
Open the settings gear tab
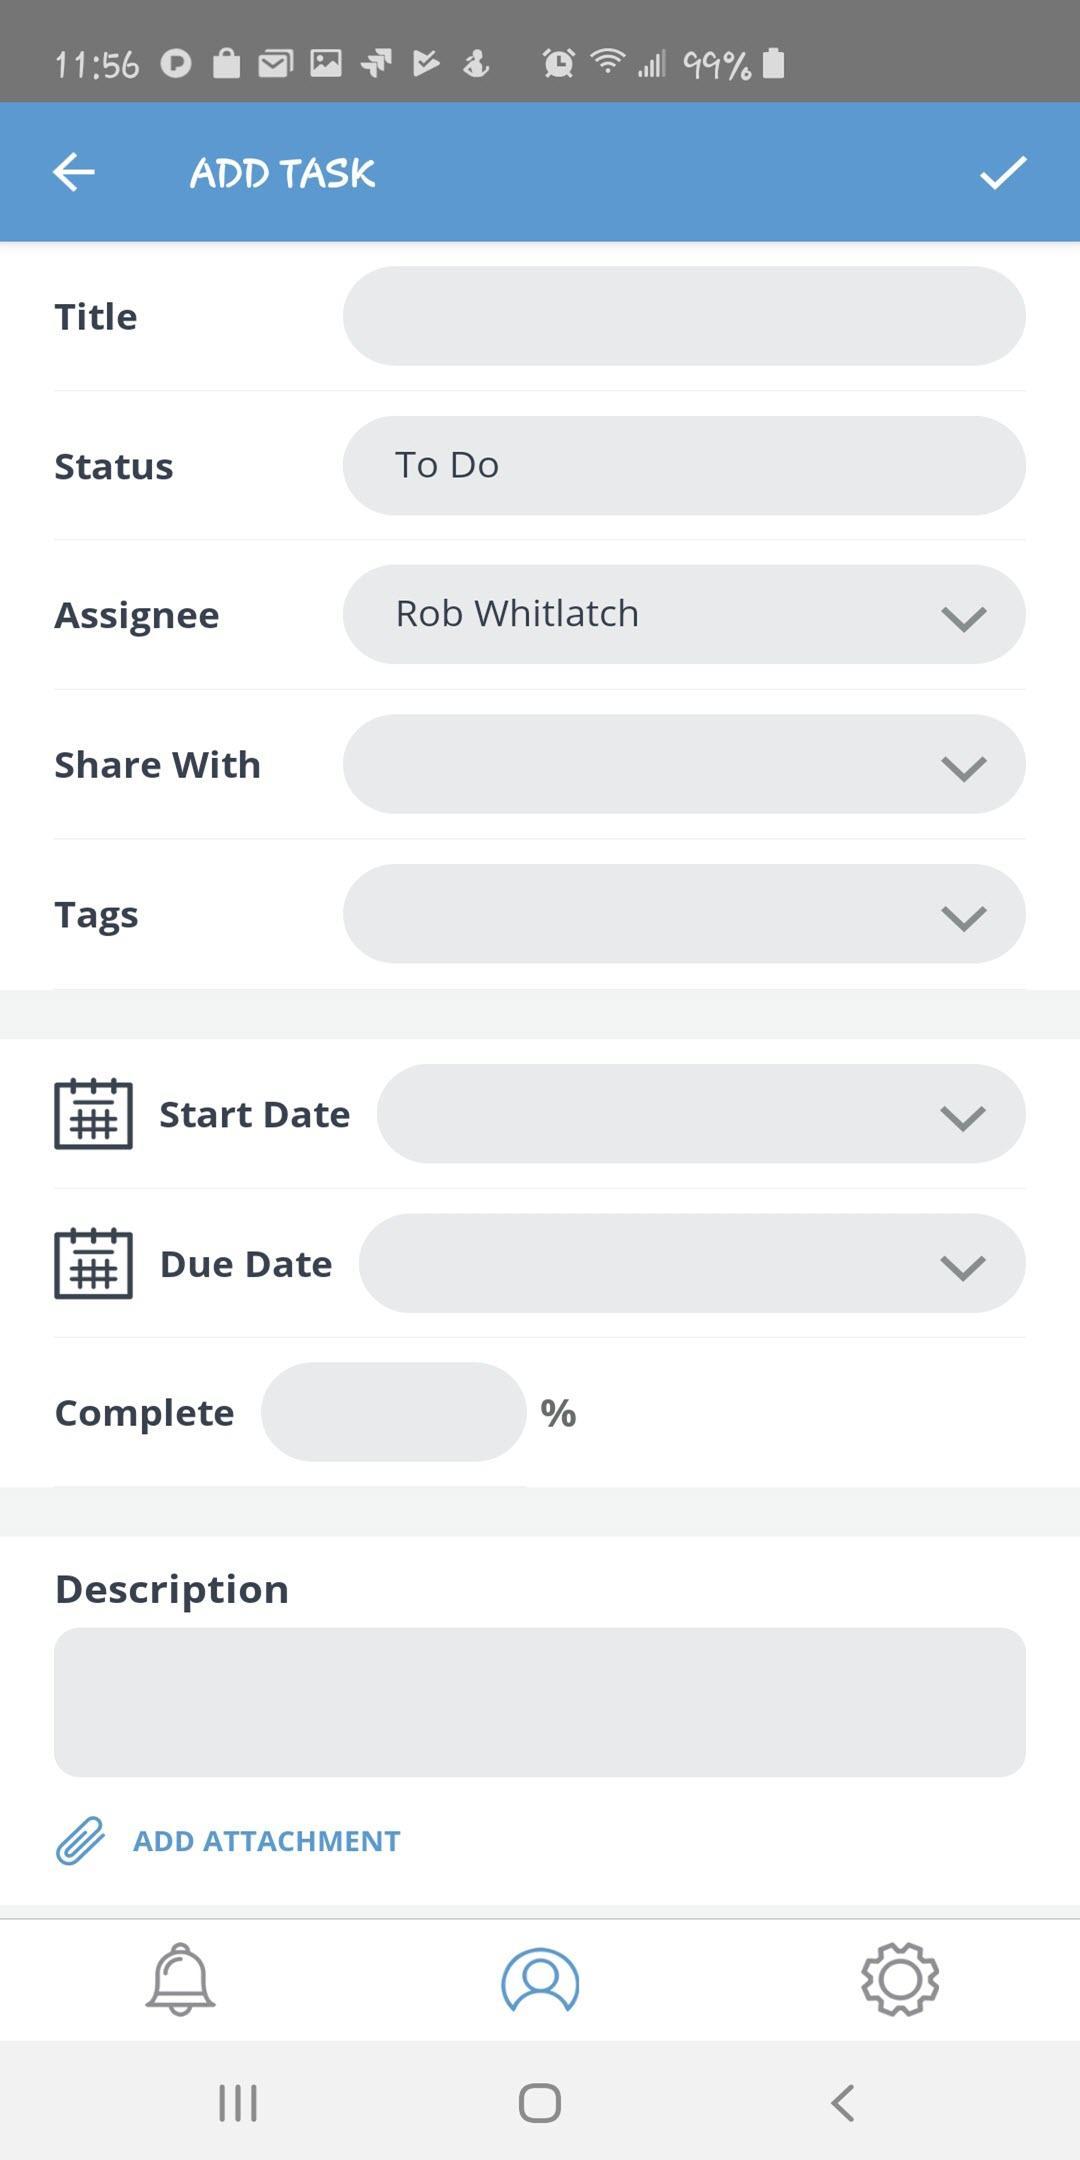click(900, 1979)
